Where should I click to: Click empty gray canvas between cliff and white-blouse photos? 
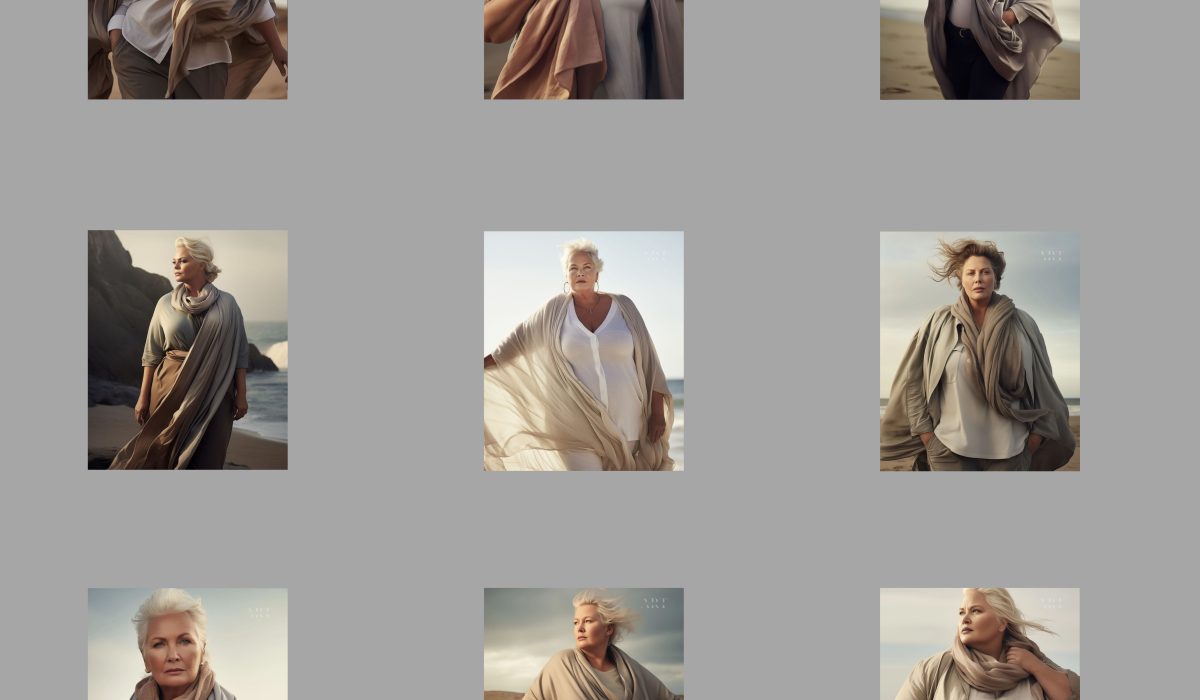point(385,350)
